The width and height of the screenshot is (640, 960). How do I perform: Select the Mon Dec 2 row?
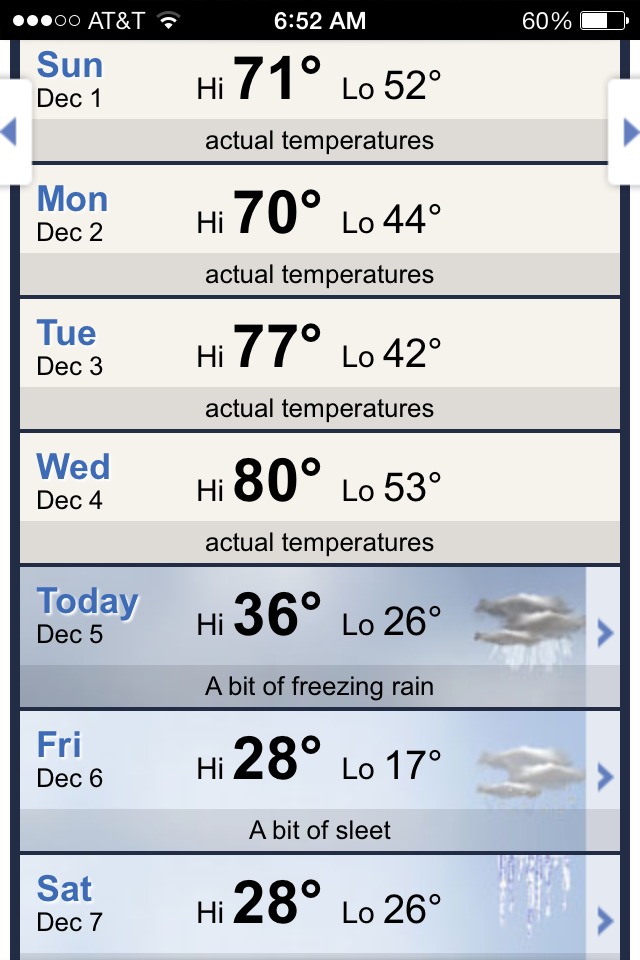click(320, 230)
